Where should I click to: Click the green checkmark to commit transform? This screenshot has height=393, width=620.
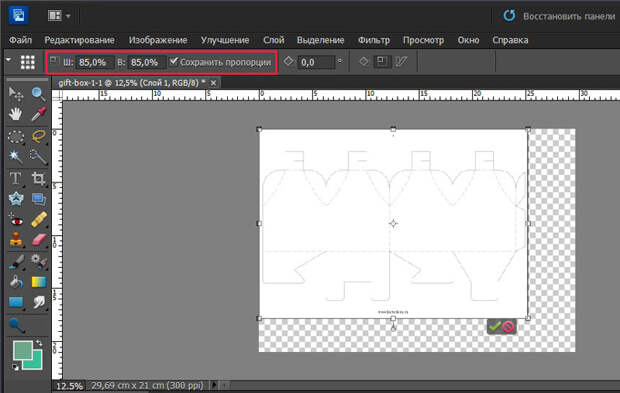pyautogui.click(x=495, y=327)
